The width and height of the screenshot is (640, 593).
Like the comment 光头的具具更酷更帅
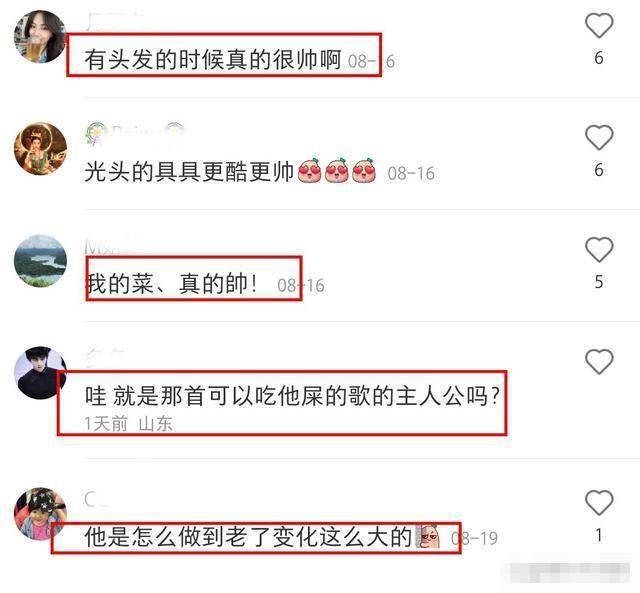[599, 138]
